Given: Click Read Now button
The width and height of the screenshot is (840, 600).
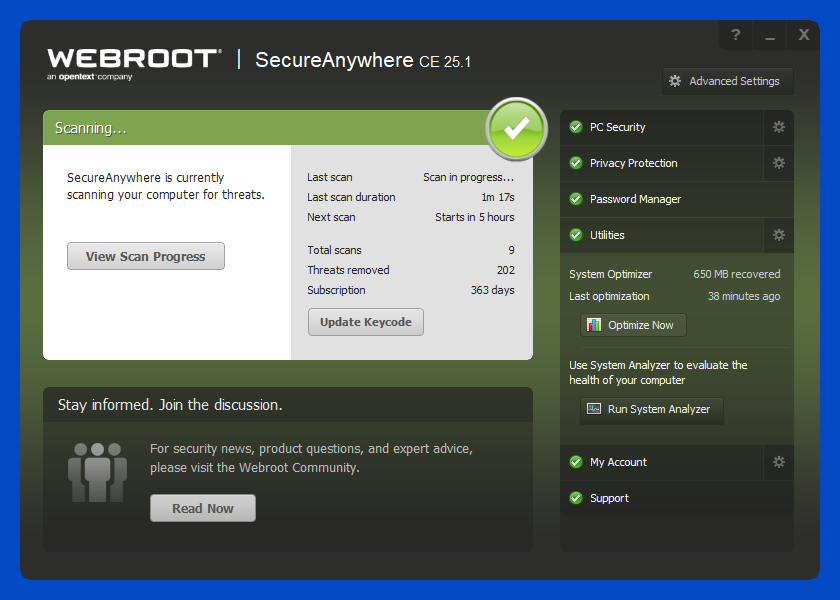Looking at the screenshot, I should point(203,508).
